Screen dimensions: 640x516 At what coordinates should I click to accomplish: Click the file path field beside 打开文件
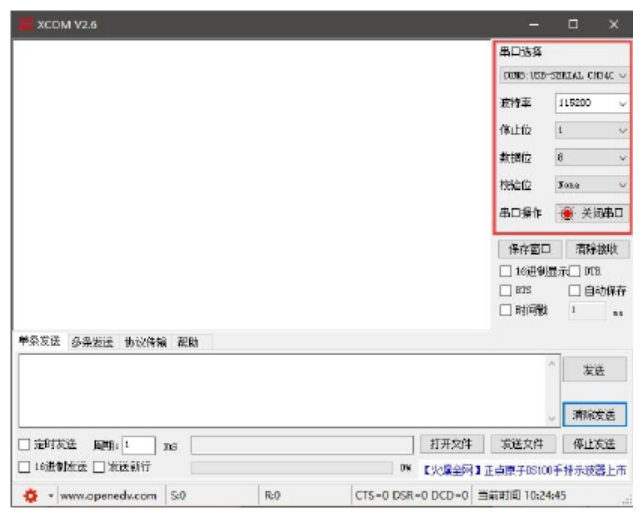(x=302, y=445)
